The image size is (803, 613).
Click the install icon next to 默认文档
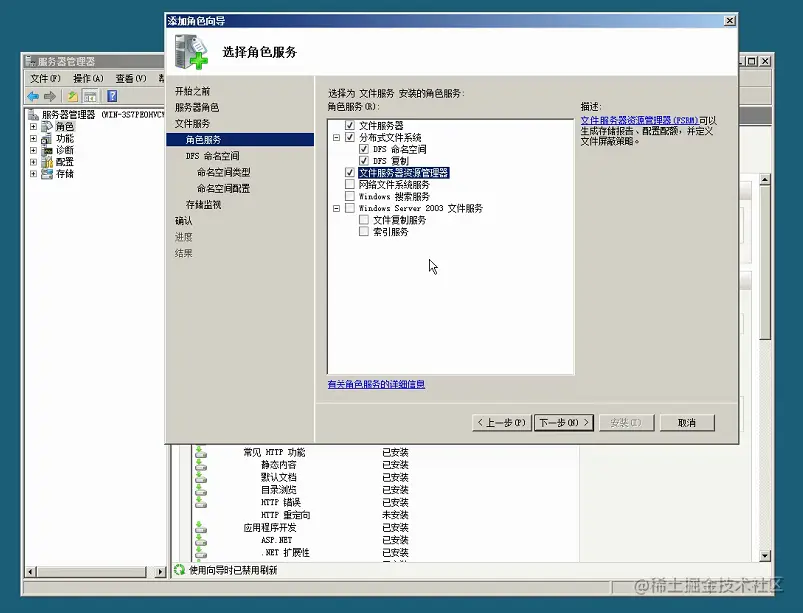[201, 477]
